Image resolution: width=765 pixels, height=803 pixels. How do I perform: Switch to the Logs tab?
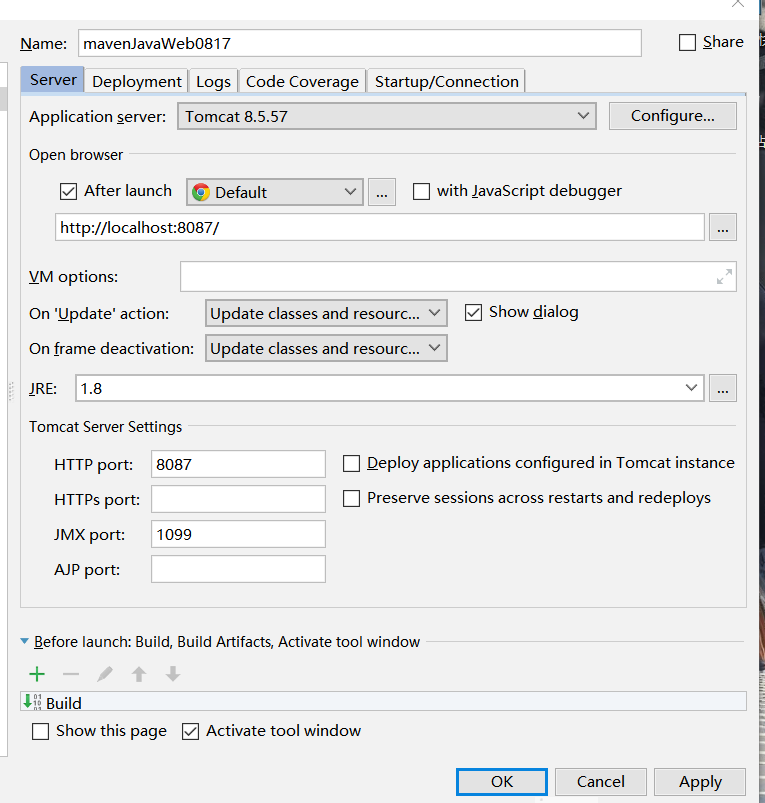(214, 81)
